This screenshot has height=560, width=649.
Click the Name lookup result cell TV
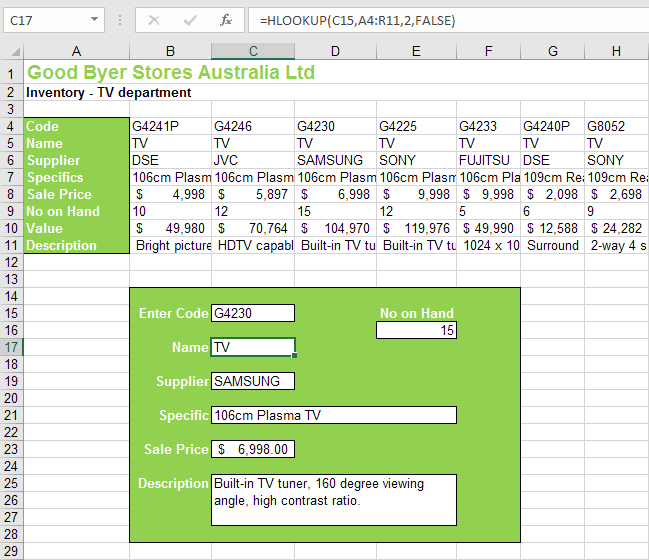pyautogui.click(x=253, y=347)
